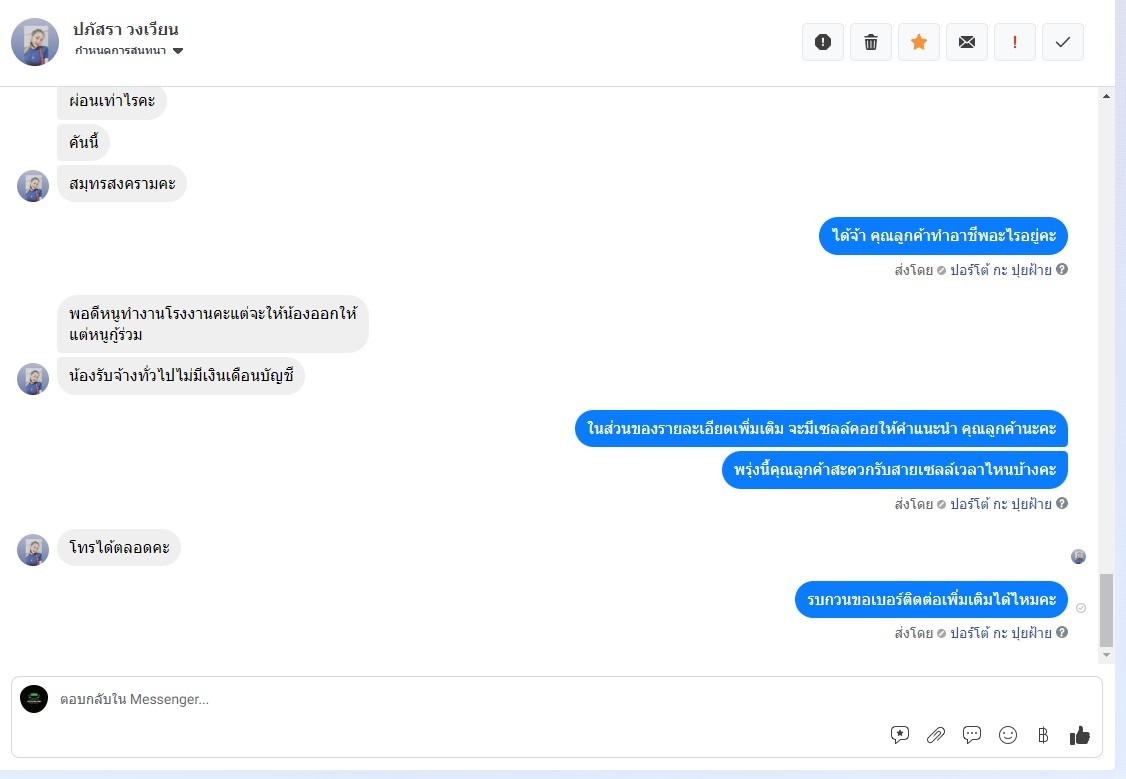Mark conversation as spam with exclamation circle icon
The width and height of the screenshot is (1126, 779).
pyautogui.click(x=823, y=42)
